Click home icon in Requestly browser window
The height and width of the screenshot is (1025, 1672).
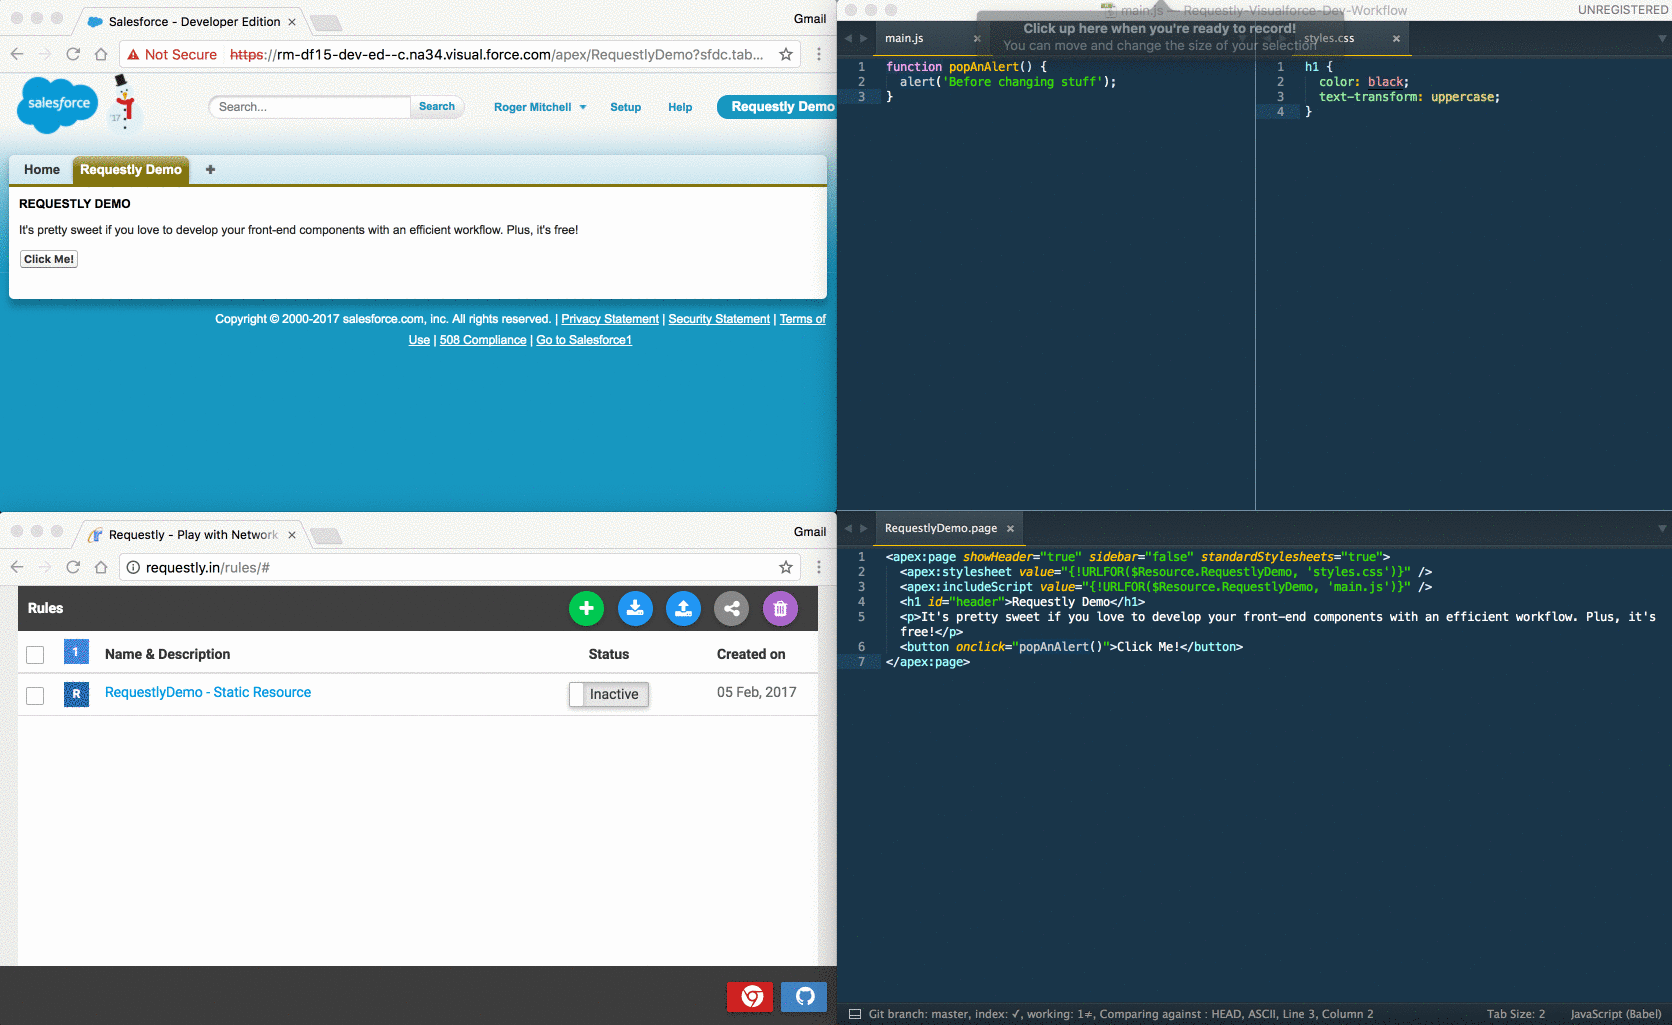101,567
